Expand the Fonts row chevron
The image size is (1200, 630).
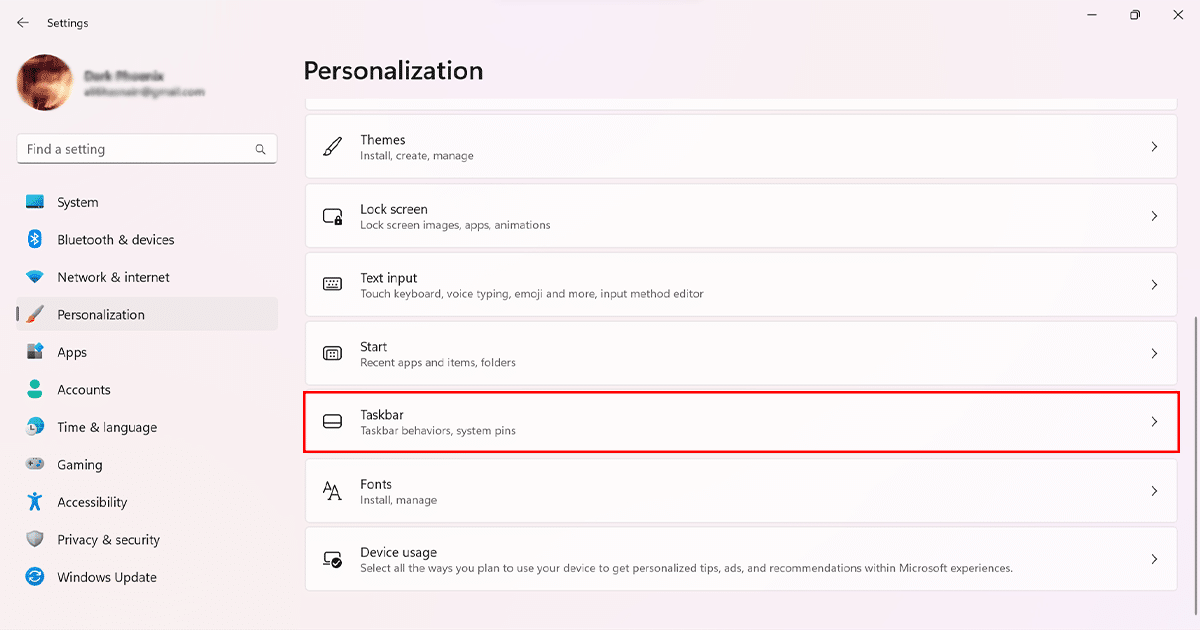click(x=1154, y=491)
